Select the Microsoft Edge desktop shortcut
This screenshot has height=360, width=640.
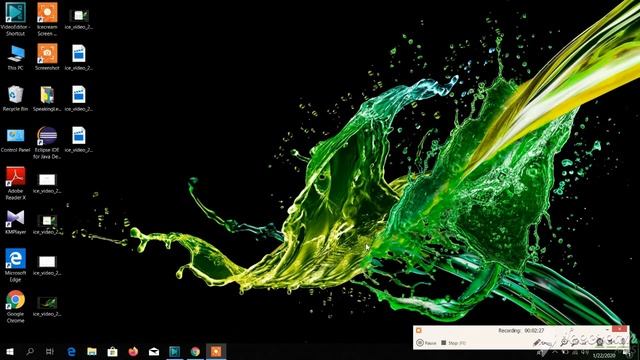point(16,265)
